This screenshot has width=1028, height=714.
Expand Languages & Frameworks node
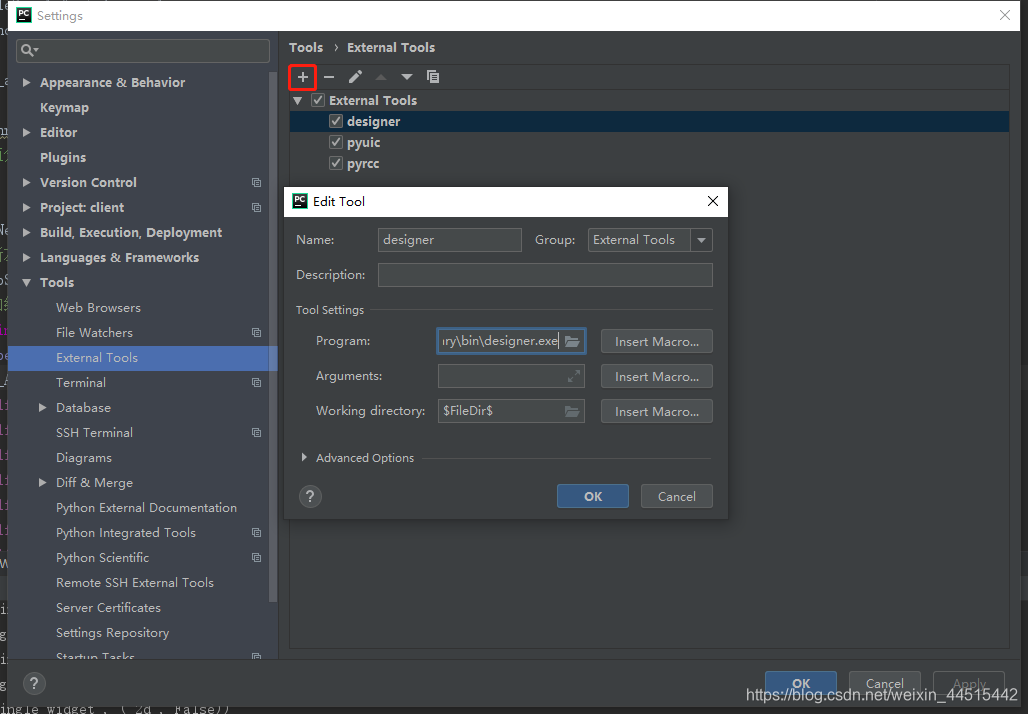[x=26, y=258]
